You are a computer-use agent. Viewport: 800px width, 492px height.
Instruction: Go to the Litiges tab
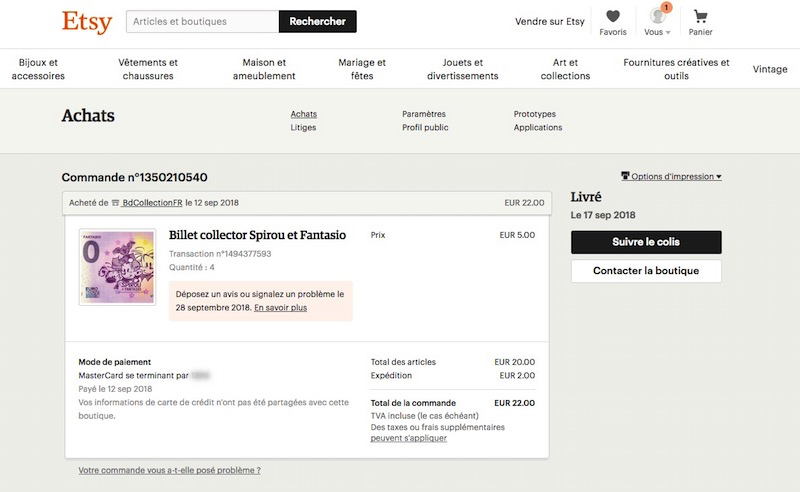[x=303, y=128]
